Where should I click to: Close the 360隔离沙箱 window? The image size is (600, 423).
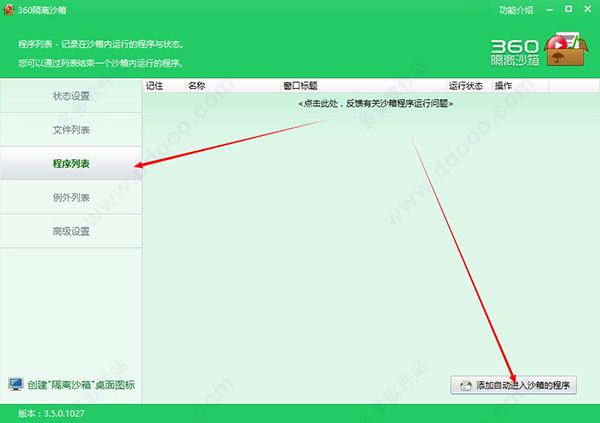click(x=588, y=9)
